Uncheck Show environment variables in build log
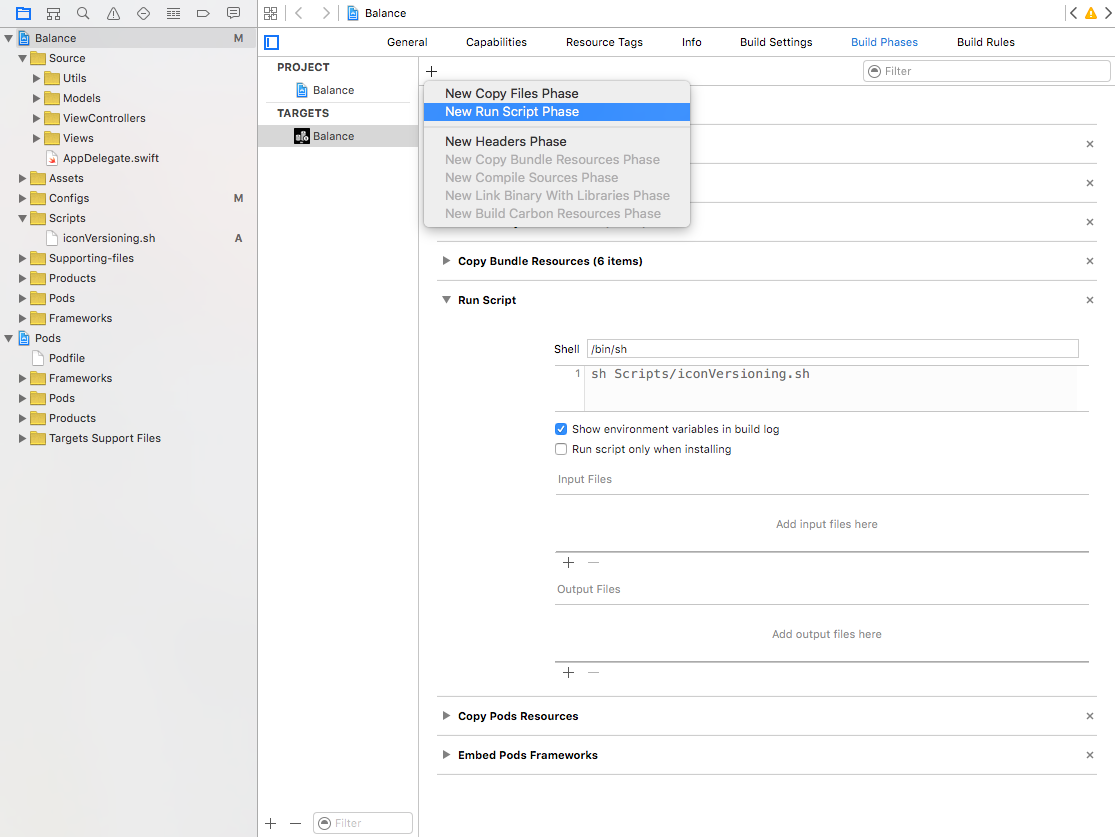The height and width of the screenshot is (837, 1115). (x=561, y=429)
